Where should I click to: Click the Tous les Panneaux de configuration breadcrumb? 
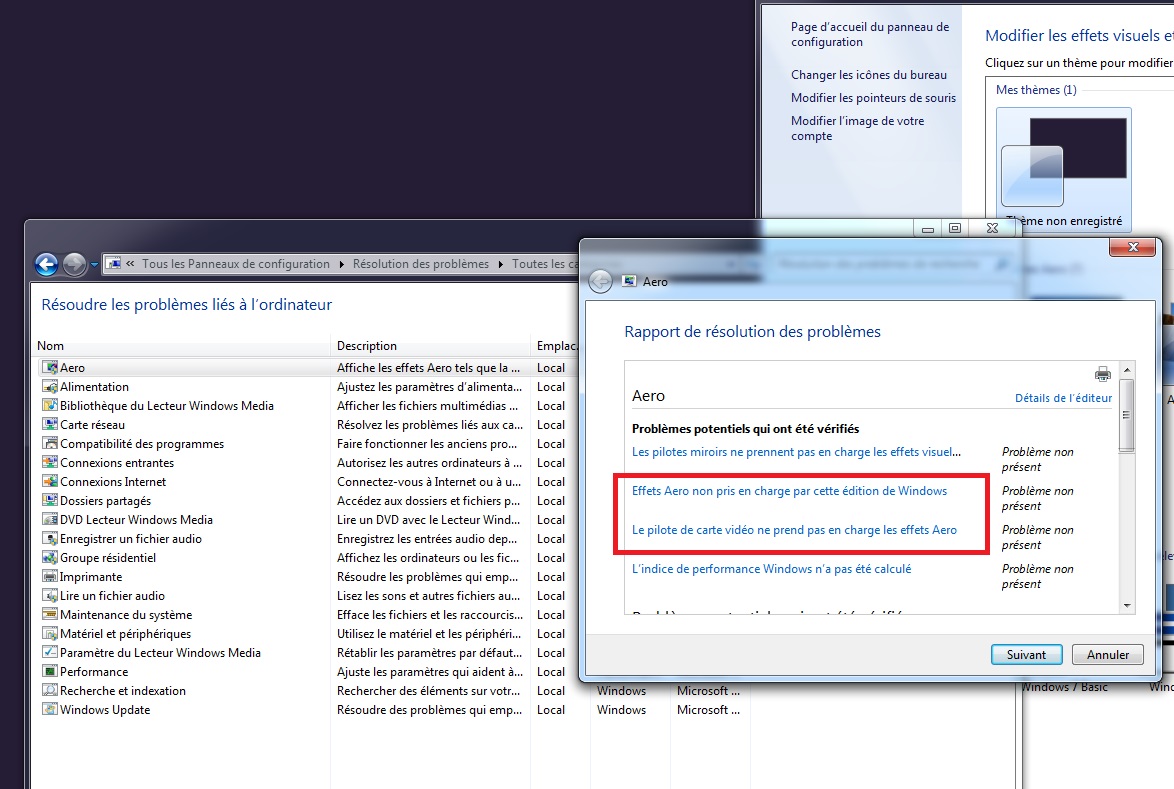(236, 264)
